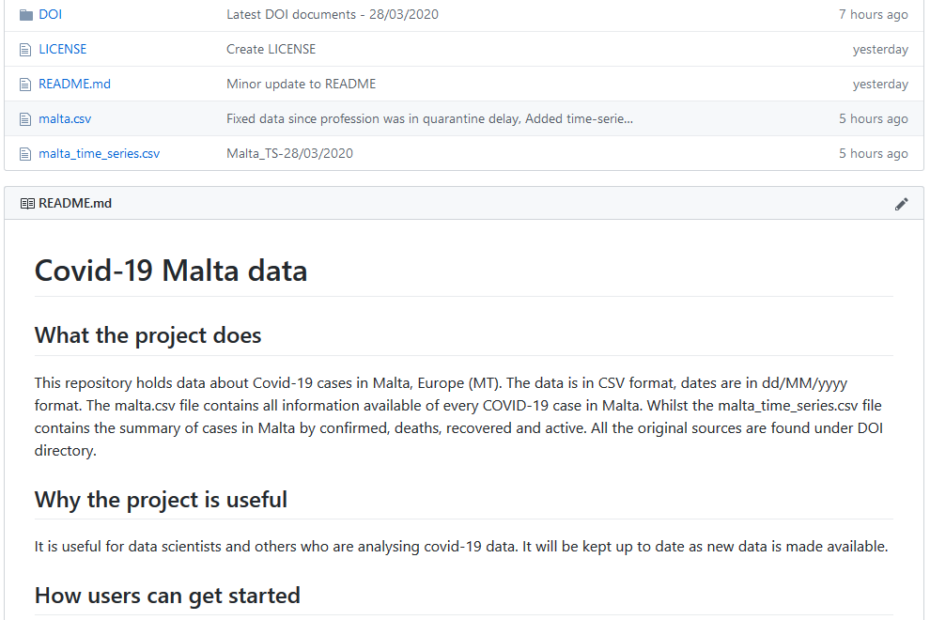The width and height of the screenshot is (930, 620).
Task: Click the README.md file icon in list
Action: point(26,84)
